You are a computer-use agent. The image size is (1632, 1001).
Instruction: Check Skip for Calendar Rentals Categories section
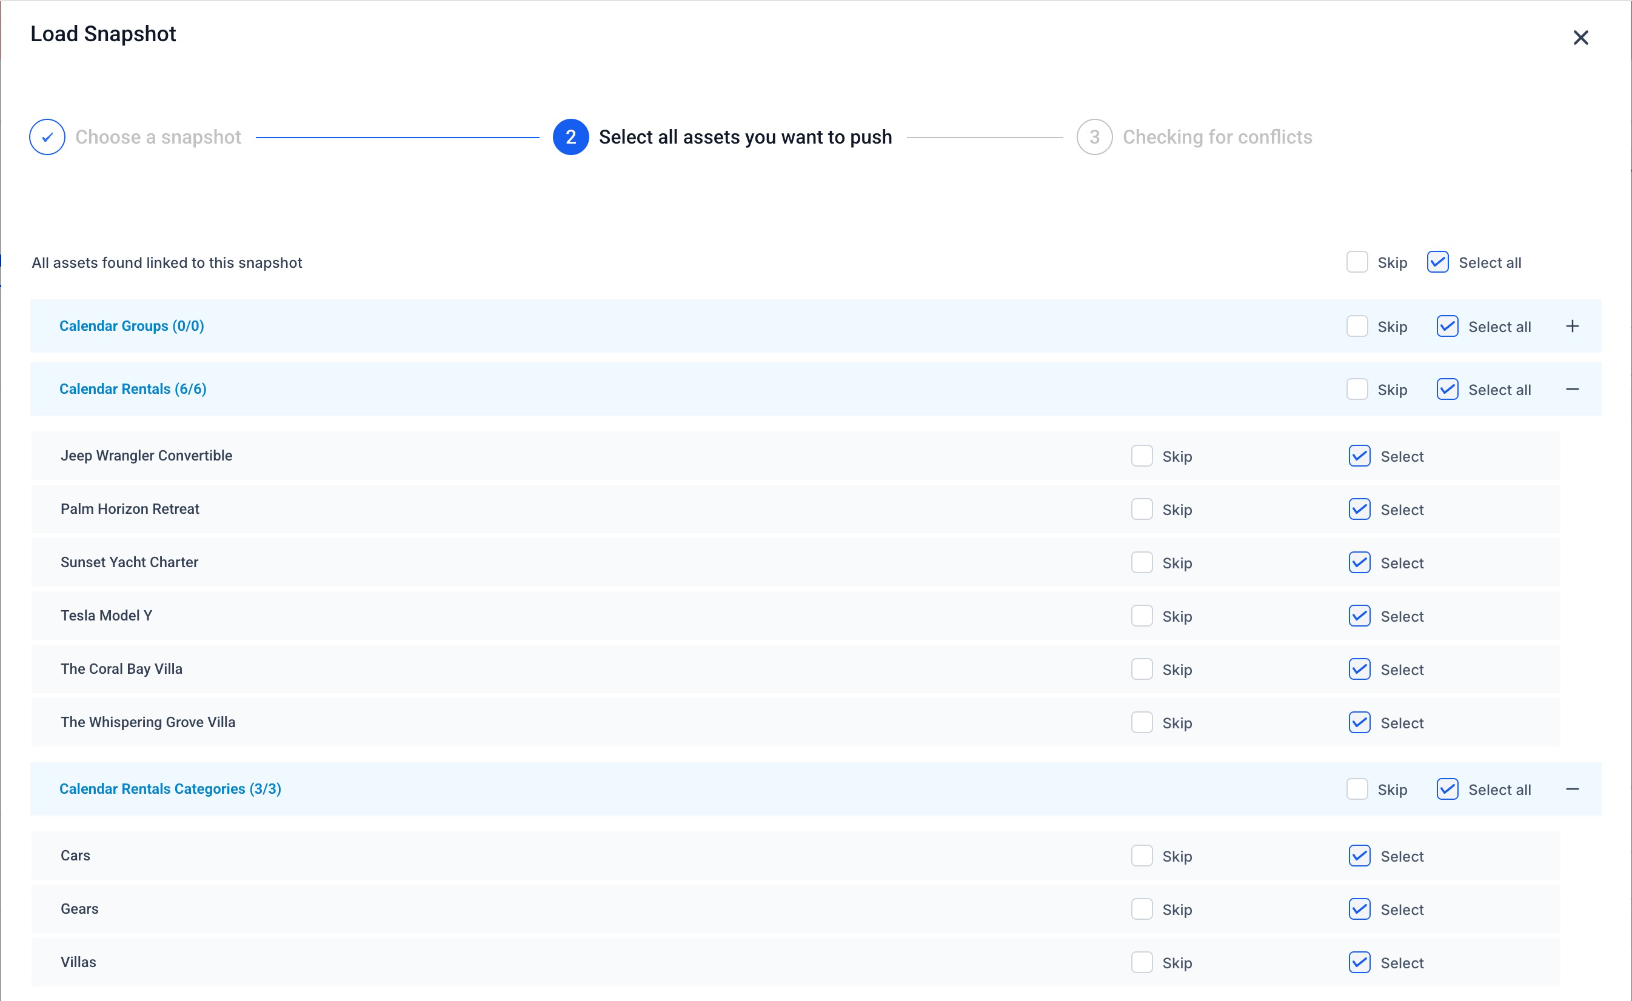coord(1357,789)
